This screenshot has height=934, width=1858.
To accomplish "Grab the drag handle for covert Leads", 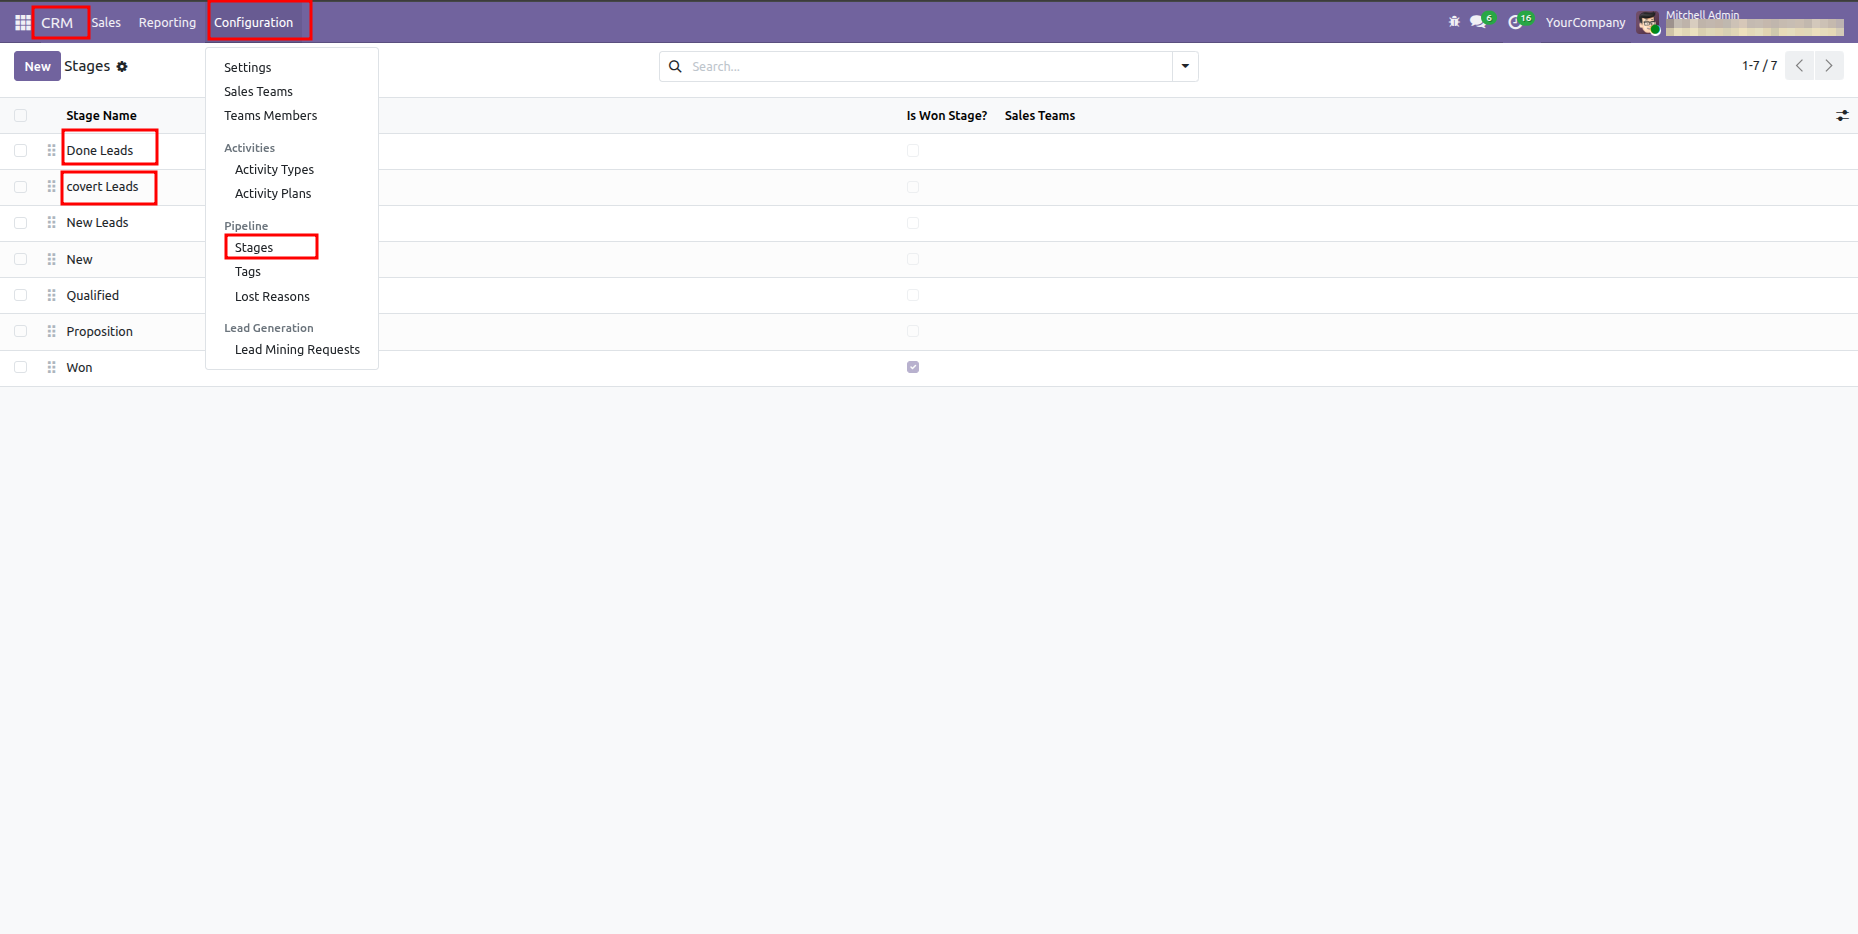I will coord(51,187).
